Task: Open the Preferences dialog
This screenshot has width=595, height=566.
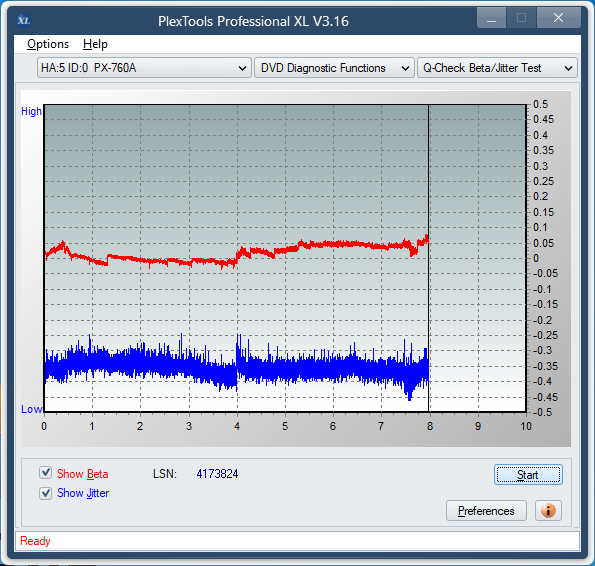Action: point(486,511)
